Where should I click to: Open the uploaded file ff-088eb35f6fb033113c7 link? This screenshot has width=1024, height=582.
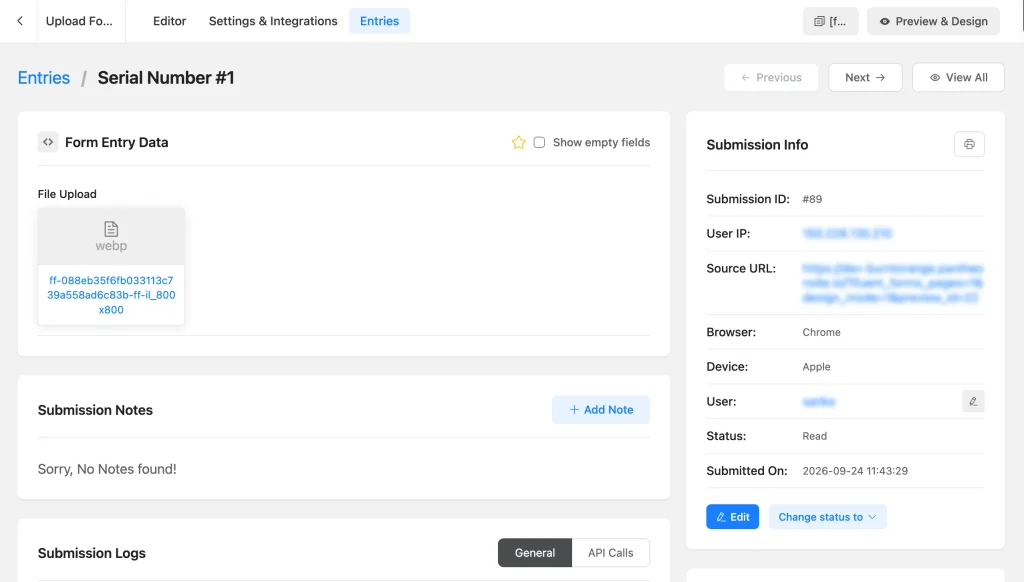click(111, 295)
